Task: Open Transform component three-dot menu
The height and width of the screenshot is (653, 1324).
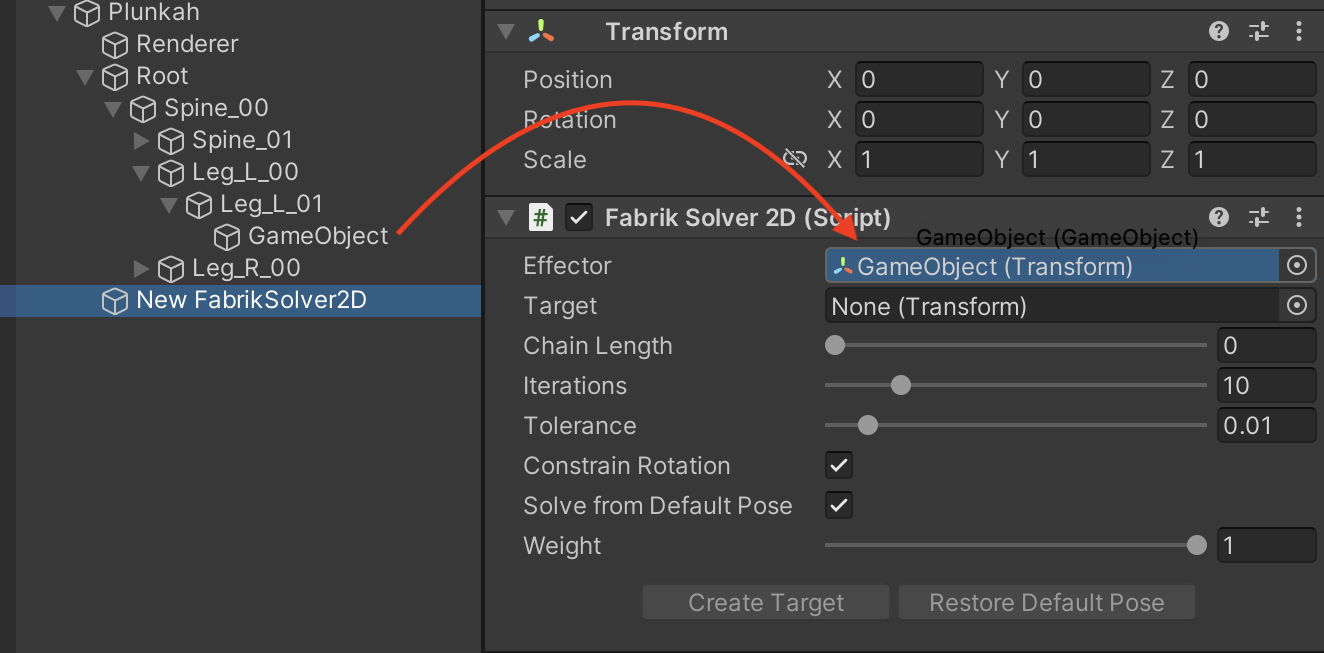Action: click(1299, 31)
